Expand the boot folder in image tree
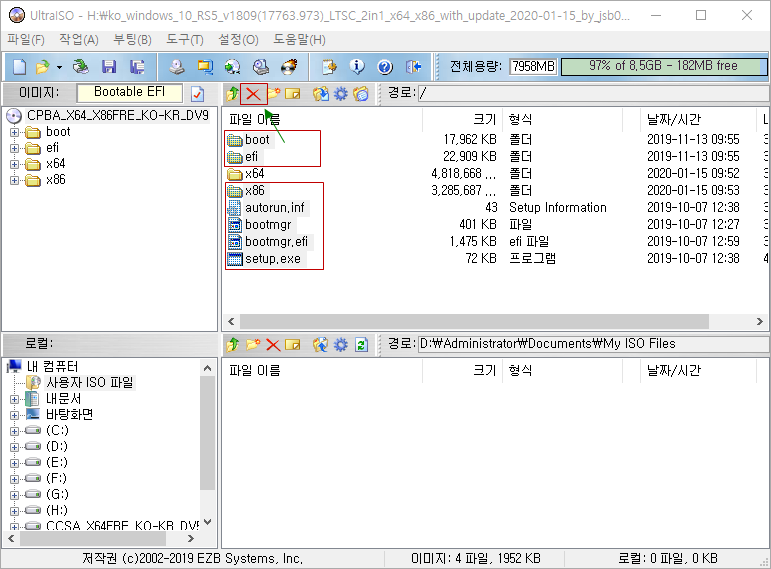This screenshot has height=569, width=771. coord(14,132)
